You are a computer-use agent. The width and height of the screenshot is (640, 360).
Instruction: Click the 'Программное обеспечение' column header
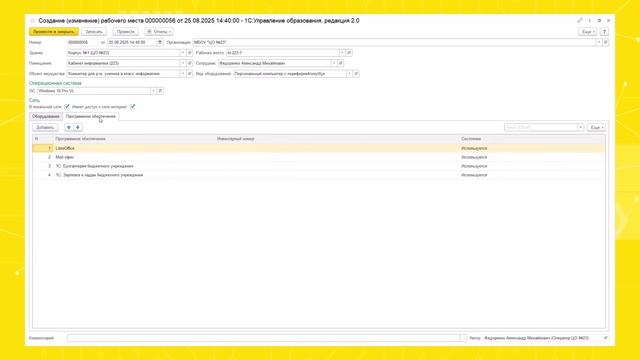coord(80,139)
